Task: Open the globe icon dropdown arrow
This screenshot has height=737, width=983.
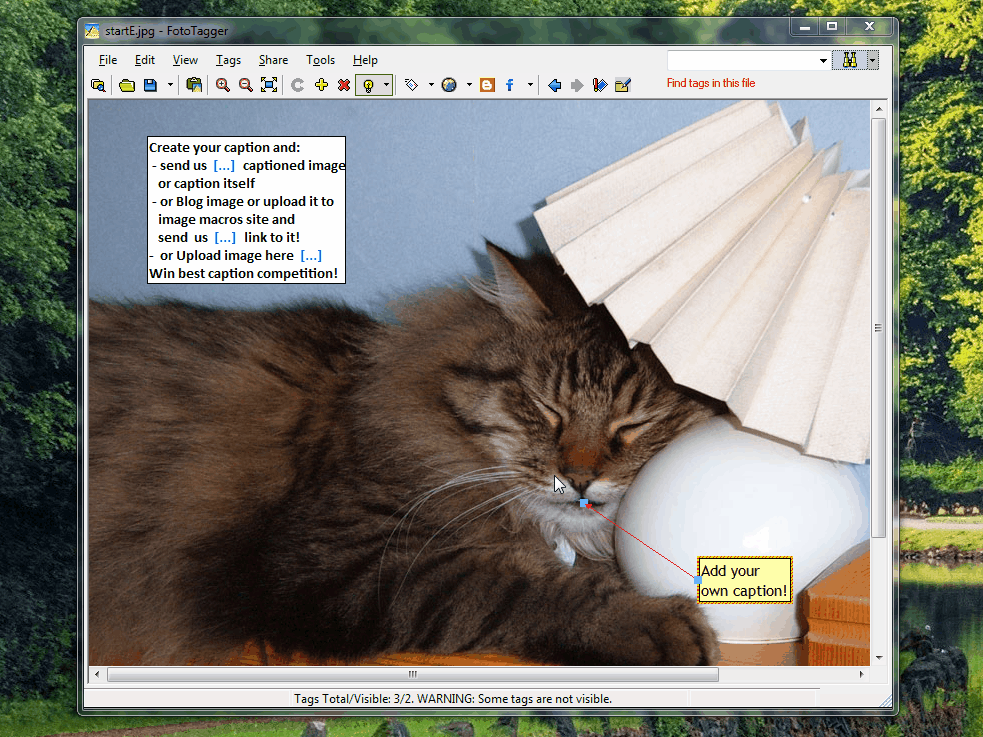Action: [469, 85]
